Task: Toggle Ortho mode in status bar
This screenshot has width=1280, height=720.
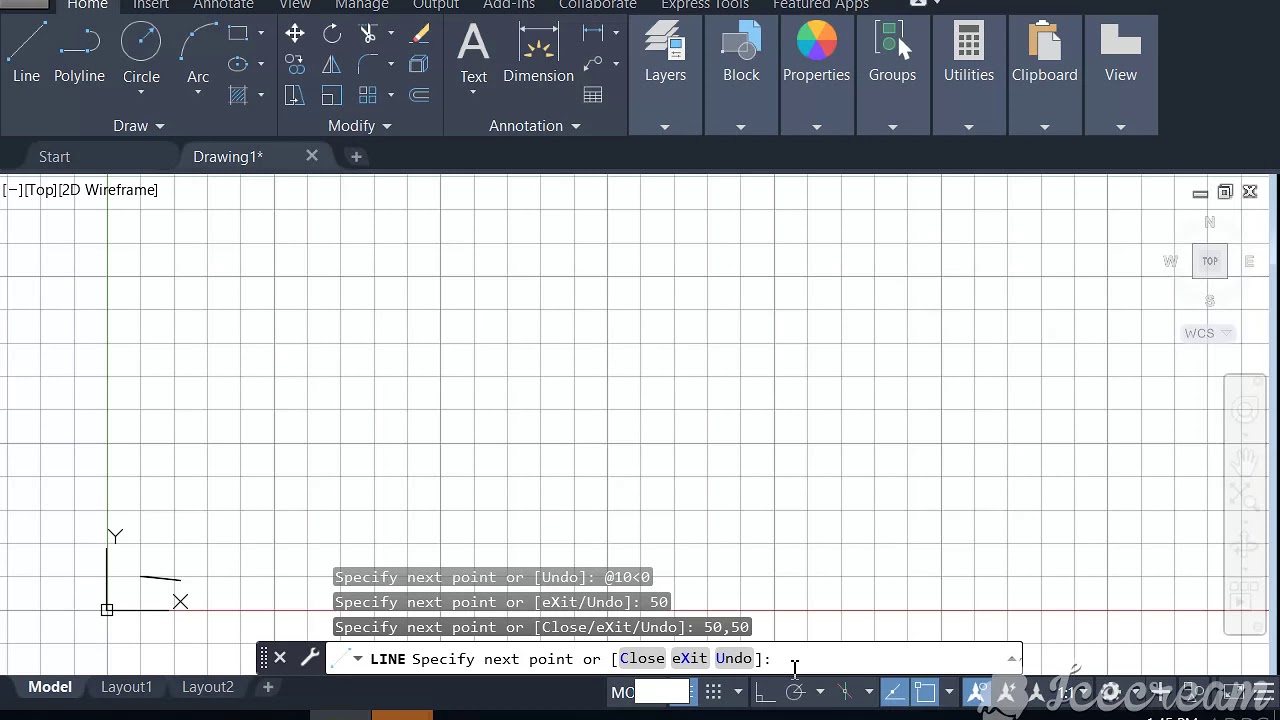Action: (x=764, y=691)
